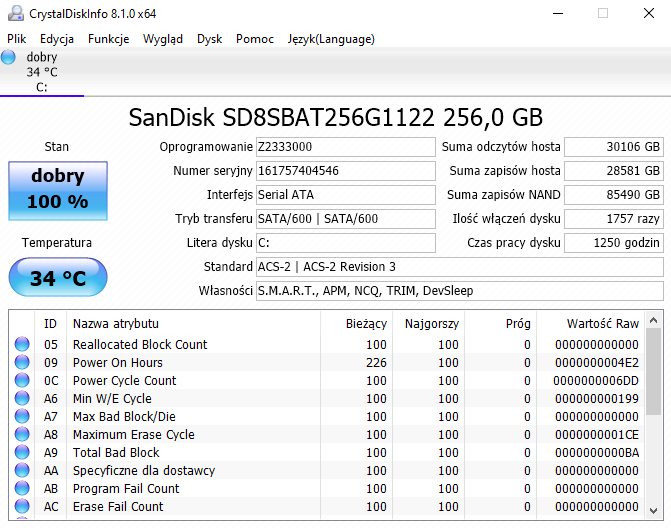Click Ilość włączeń dysku value 1757 razy
The height and width of the screenshot is (528, 671).
[614, 219]
